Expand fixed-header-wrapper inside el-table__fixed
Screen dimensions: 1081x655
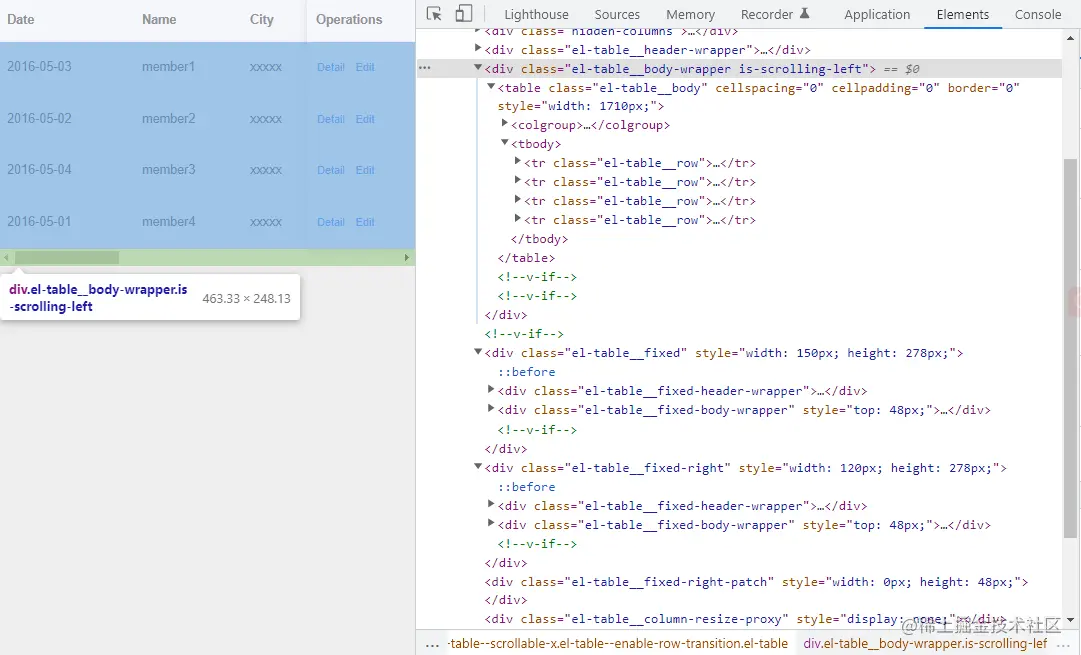pyautogui.click(x=491, y=390)
